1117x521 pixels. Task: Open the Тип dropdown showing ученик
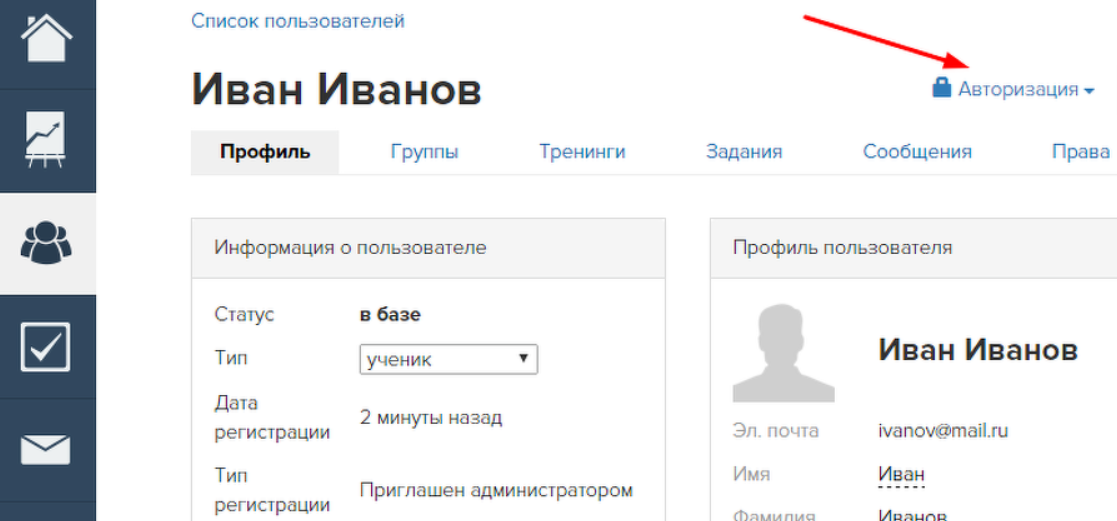[x=448, y=359]
